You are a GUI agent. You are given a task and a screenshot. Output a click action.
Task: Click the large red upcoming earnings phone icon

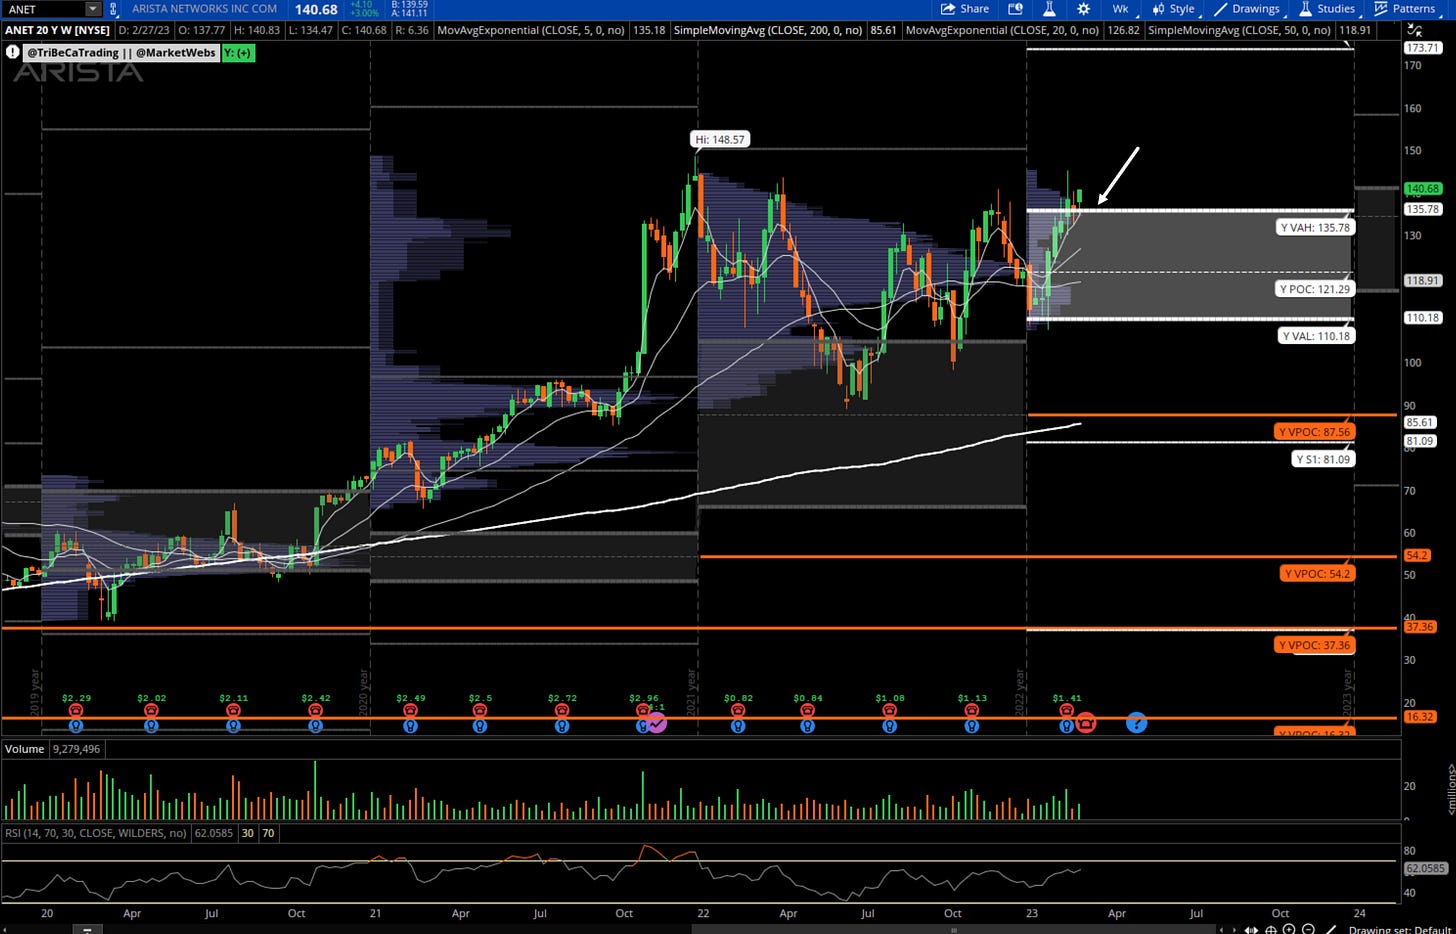pyautogui.click(x=1085, y=722)
